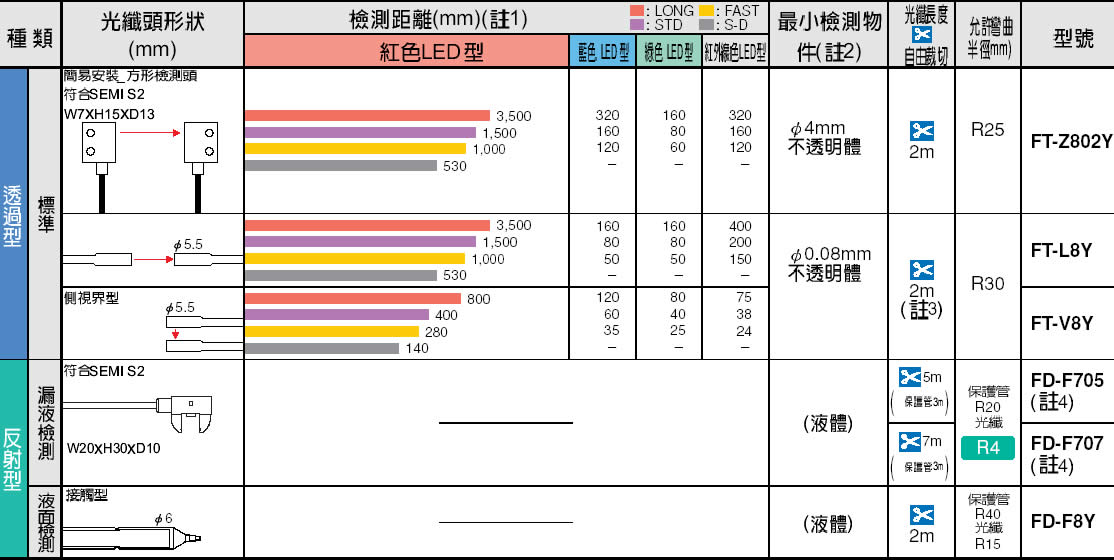Click the scissors icon beside 5m
This screenshot has height=560, width=1114.
click(x=909, y=377)
